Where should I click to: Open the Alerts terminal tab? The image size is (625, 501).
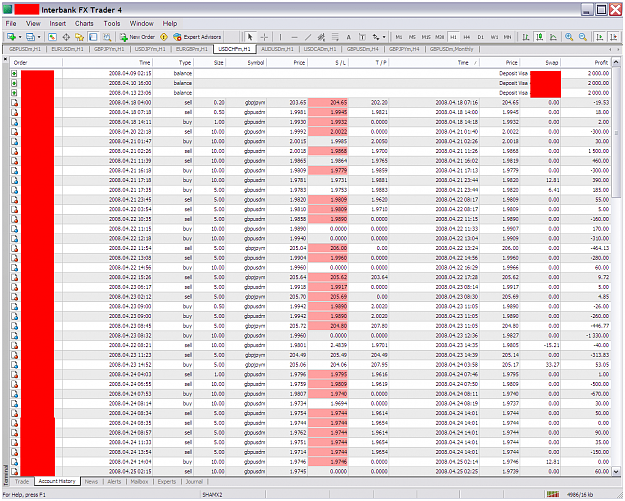114,481
